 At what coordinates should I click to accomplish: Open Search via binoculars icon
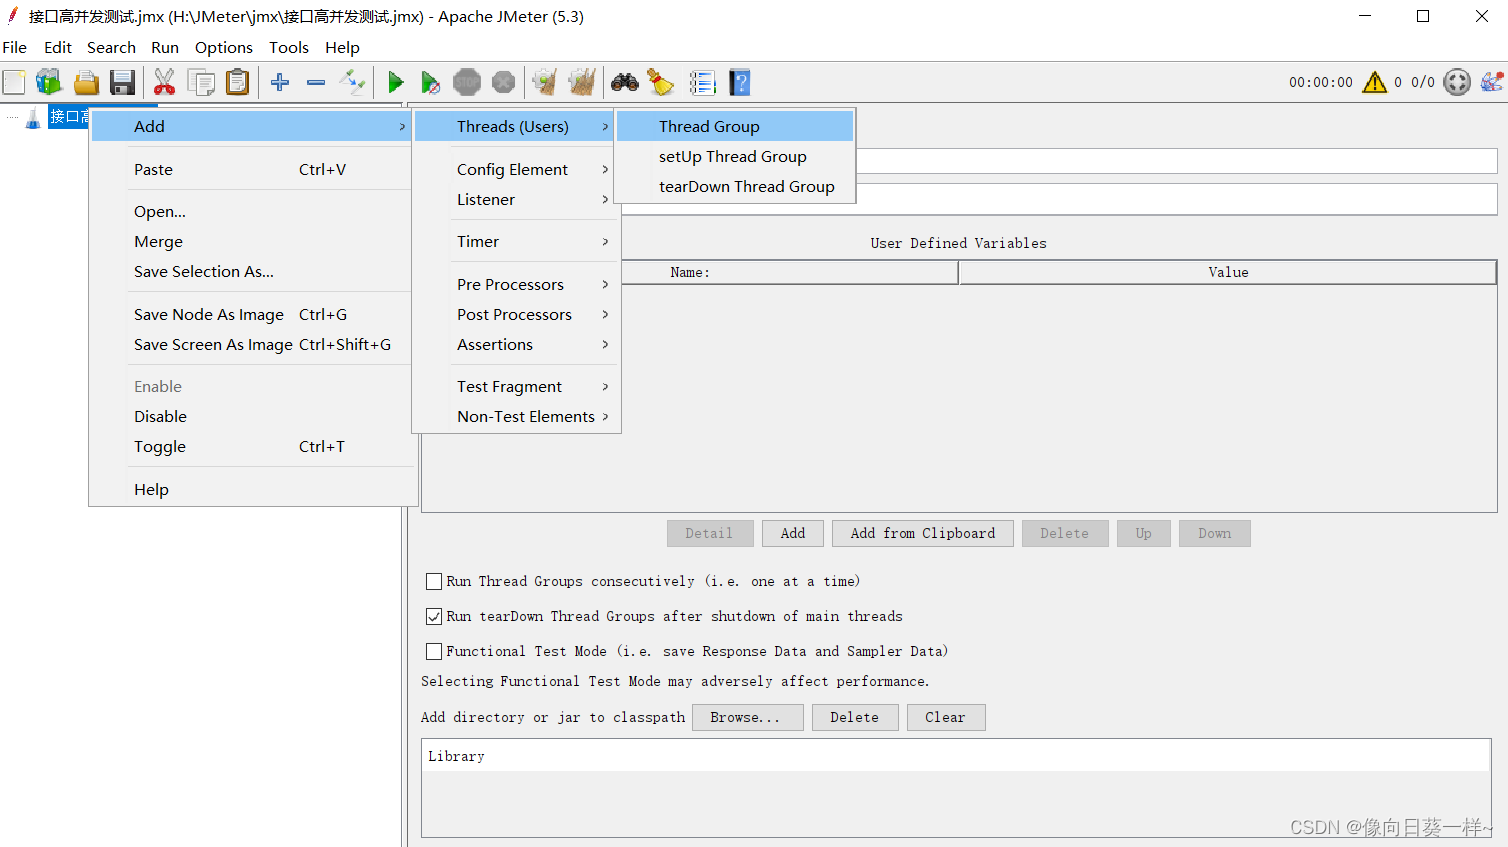click(625, 82)
